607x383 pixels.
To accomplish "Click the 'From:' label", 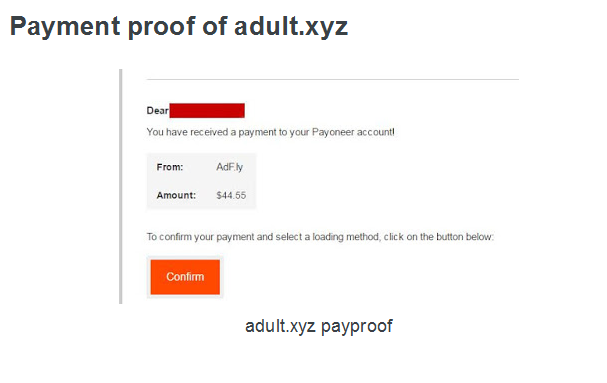I will [170, 167].
